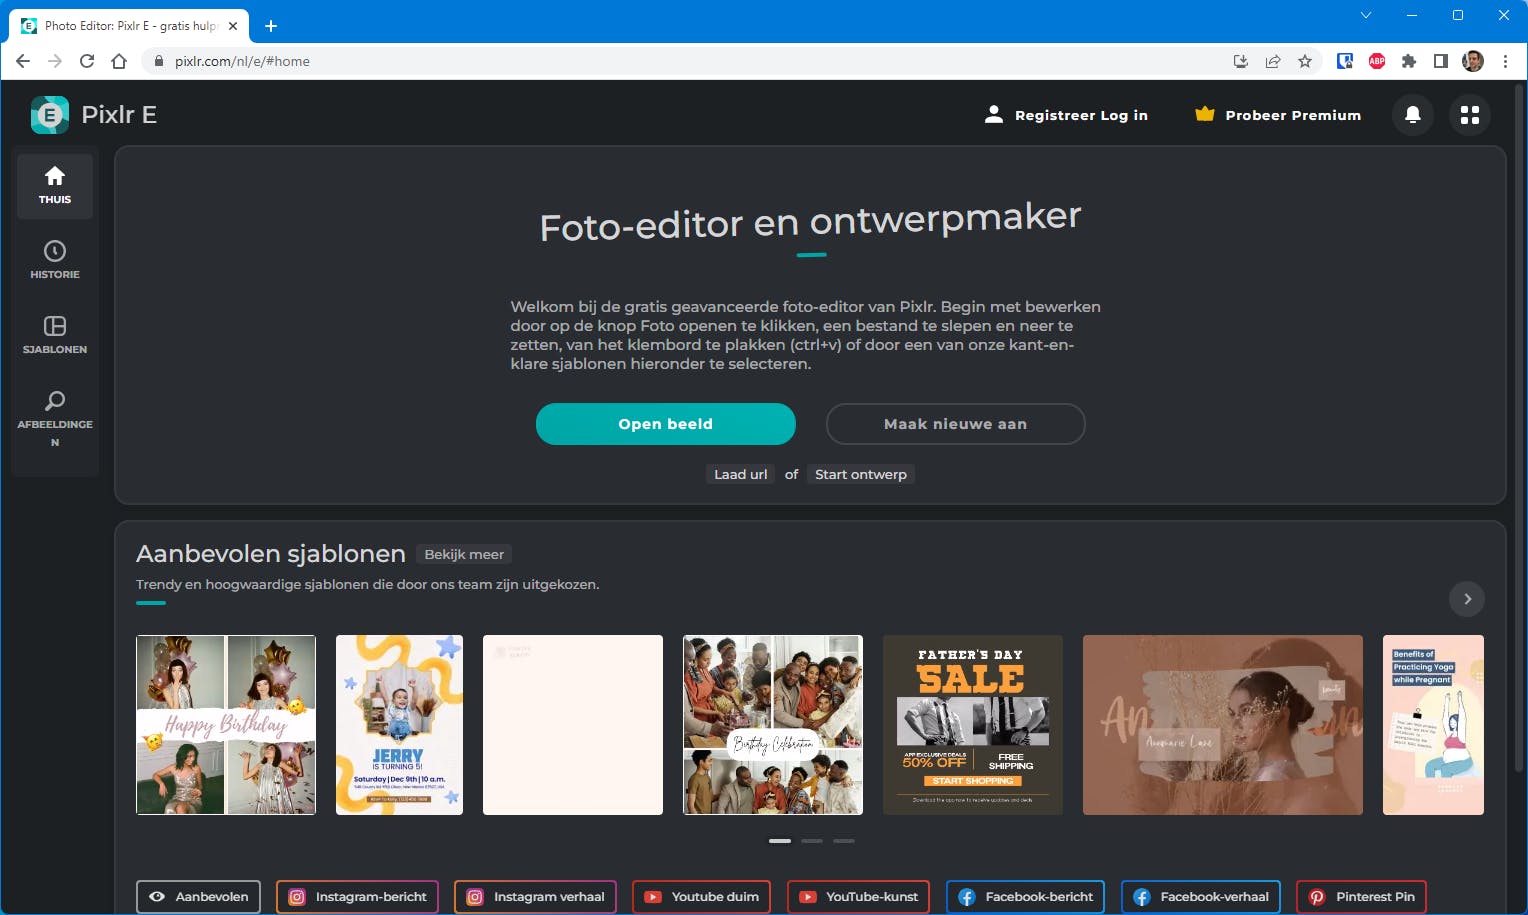Reload the Pixlr page
Screen dimensions: 1528x915
87,61
